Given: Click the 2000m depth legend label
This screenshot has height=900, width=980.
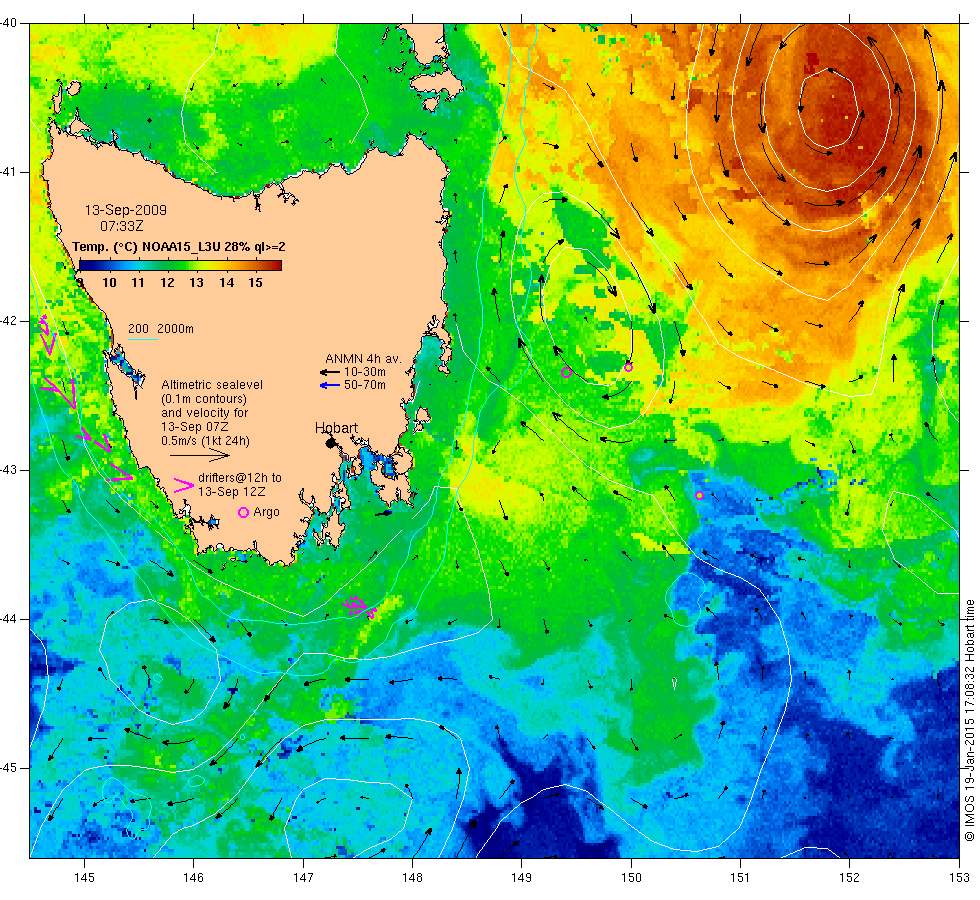Looking at the screenshot, I should tap(175, 329).
